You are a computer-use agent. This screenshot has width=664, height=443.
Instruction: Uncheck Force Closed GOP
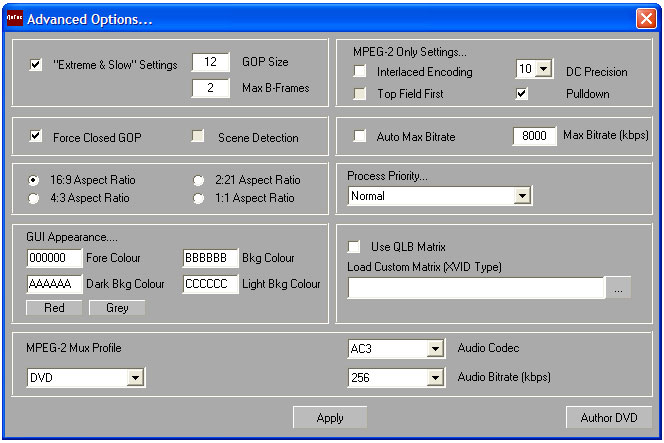pos(36,136)
